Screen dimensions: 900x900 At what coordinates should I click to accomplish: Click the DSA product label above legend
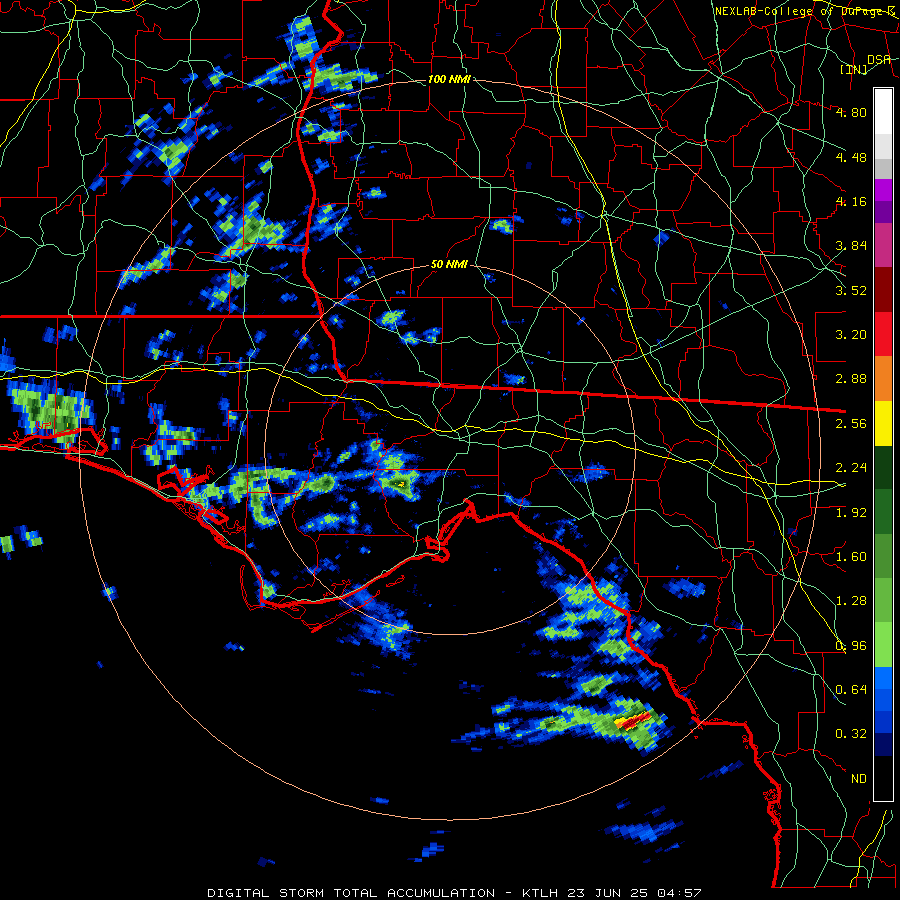[879, 60]
